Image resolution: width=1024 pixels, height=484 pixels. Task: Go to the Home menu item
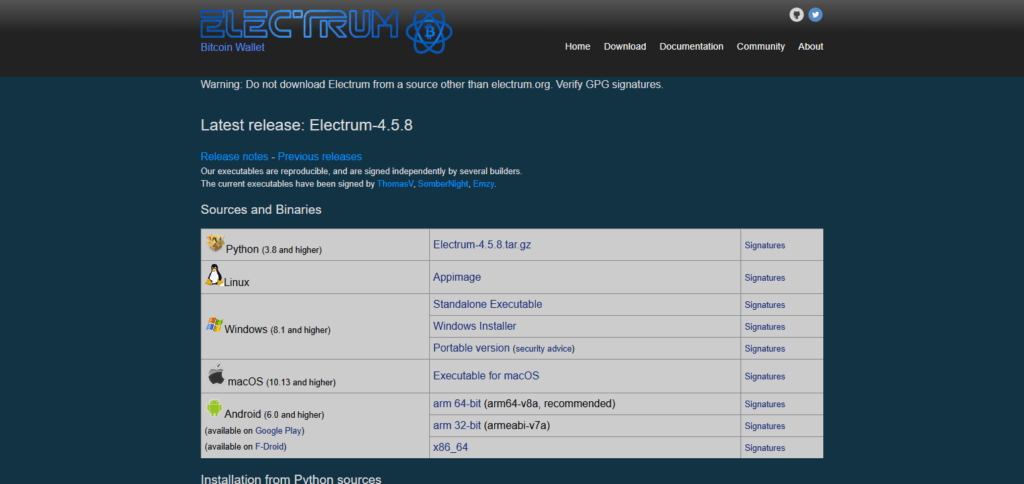point(577,46)
